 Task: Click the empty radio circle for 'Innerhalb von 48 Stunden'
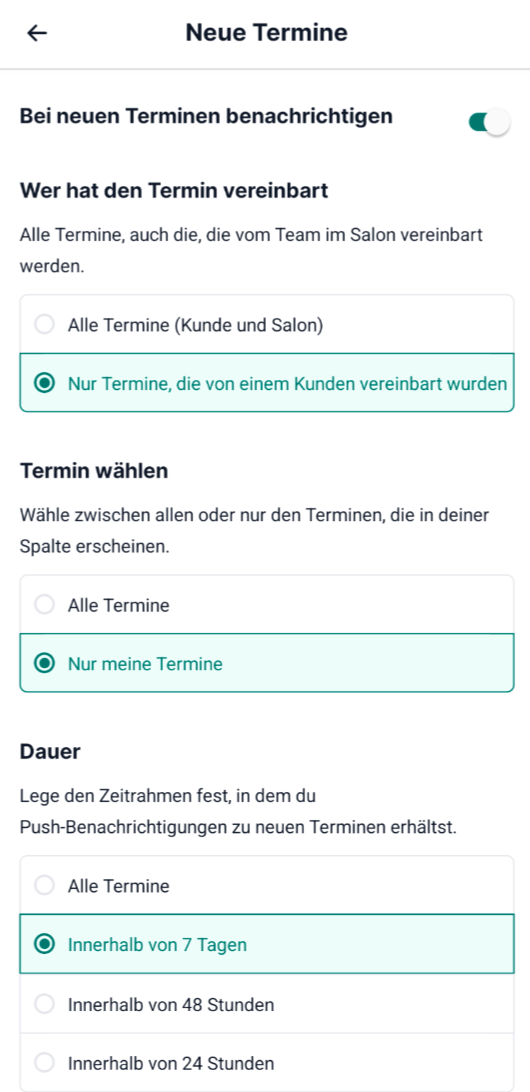(45, 1004)
